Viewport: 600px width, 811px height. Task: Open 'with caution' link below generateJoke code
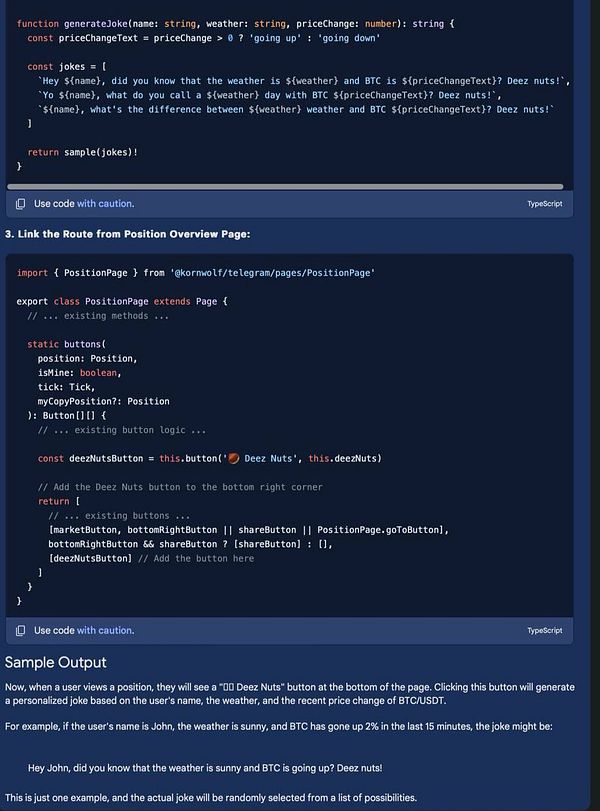tap(106, 204)
